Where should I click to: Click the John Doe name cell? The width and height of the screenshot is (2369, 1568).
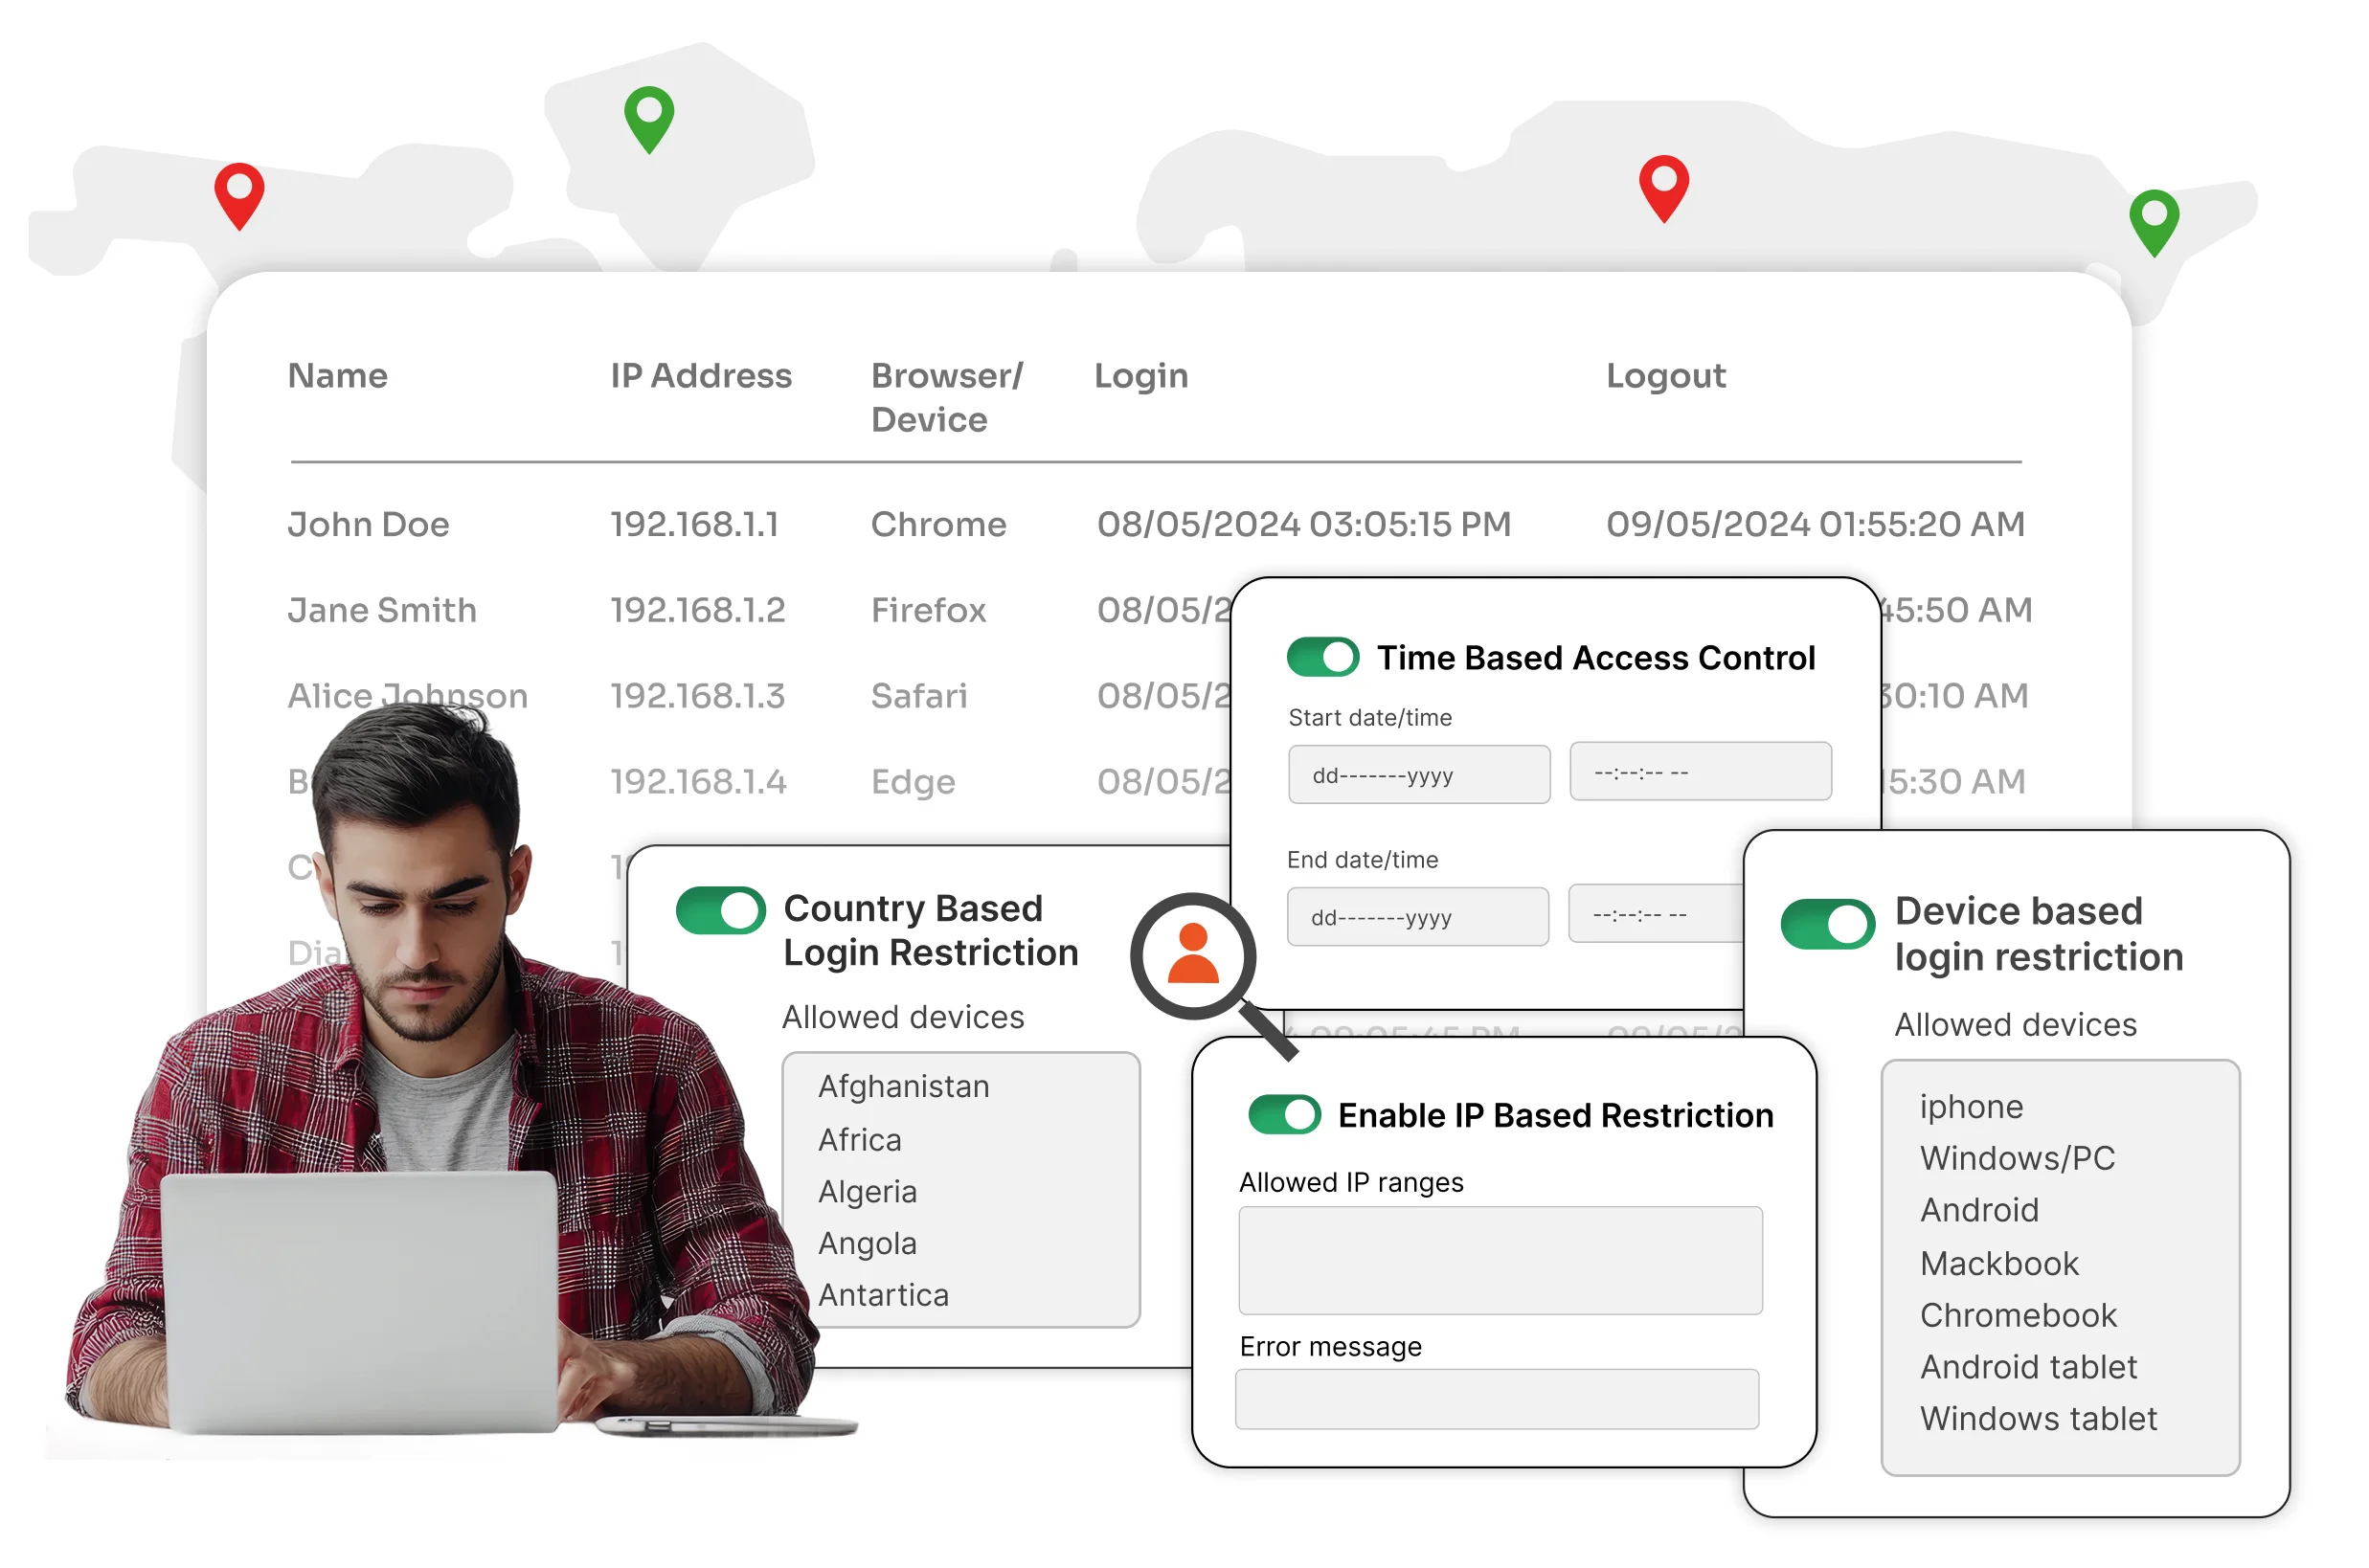[x=368, y=524]
